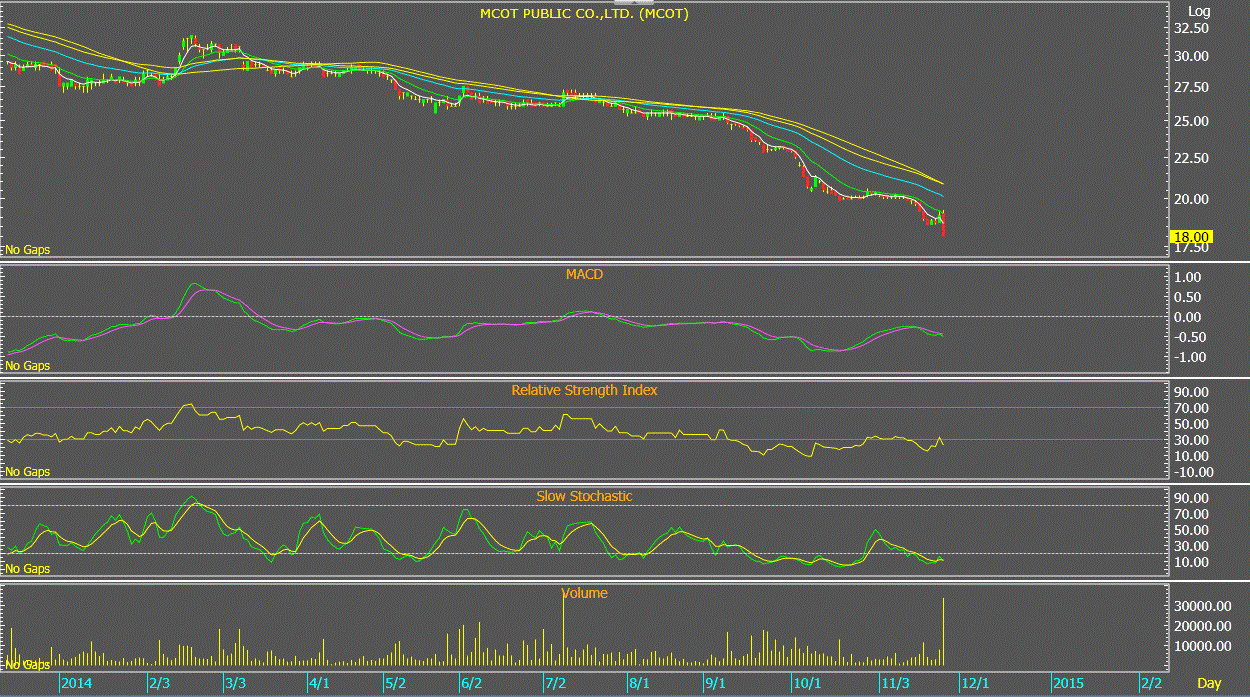Select the 10/1 date axis label
The width and height of the screenshot is (1250, 697).
806,683
